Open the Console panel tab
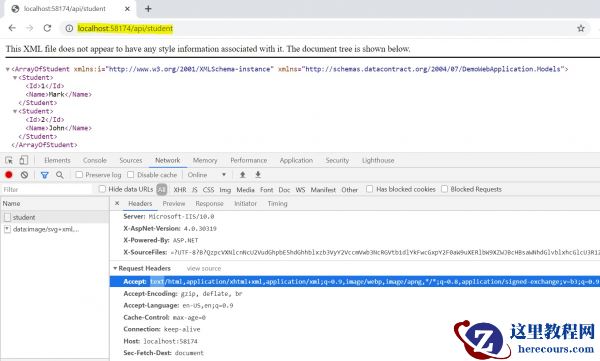The width and height of the screenshot is (600, 361). coord(95,160)
